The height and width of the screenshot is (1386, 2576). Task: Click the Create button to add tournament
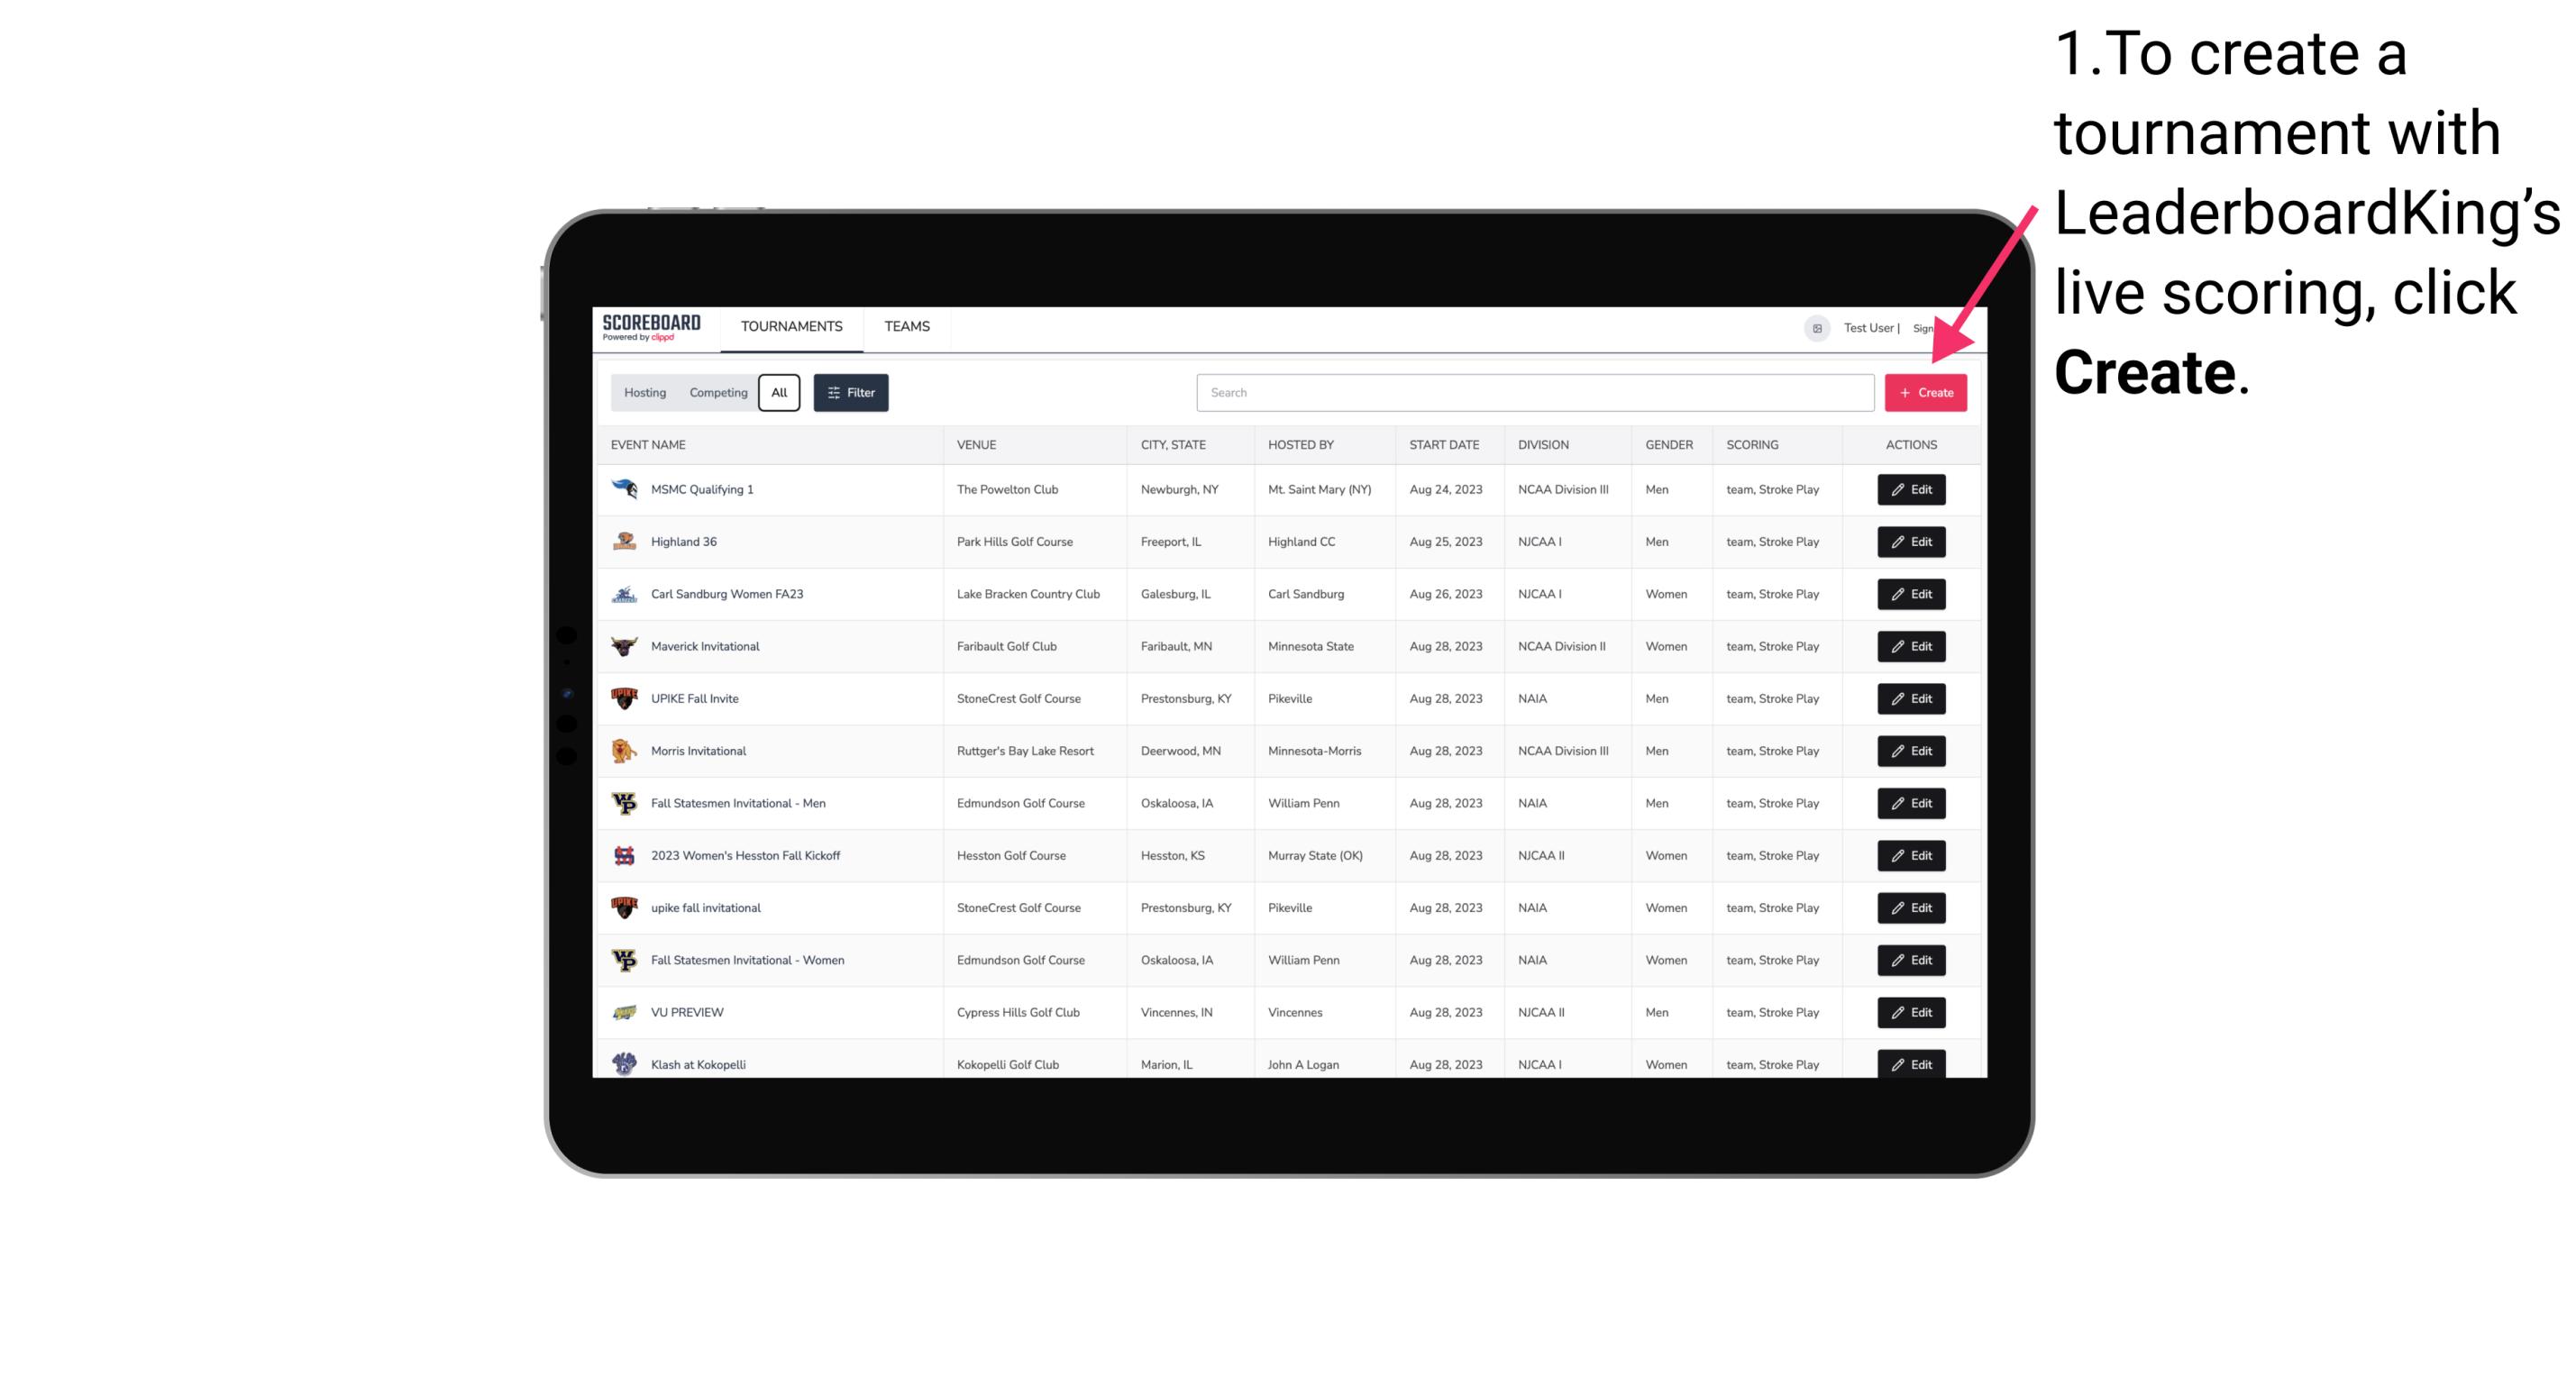coord(1925,393)
